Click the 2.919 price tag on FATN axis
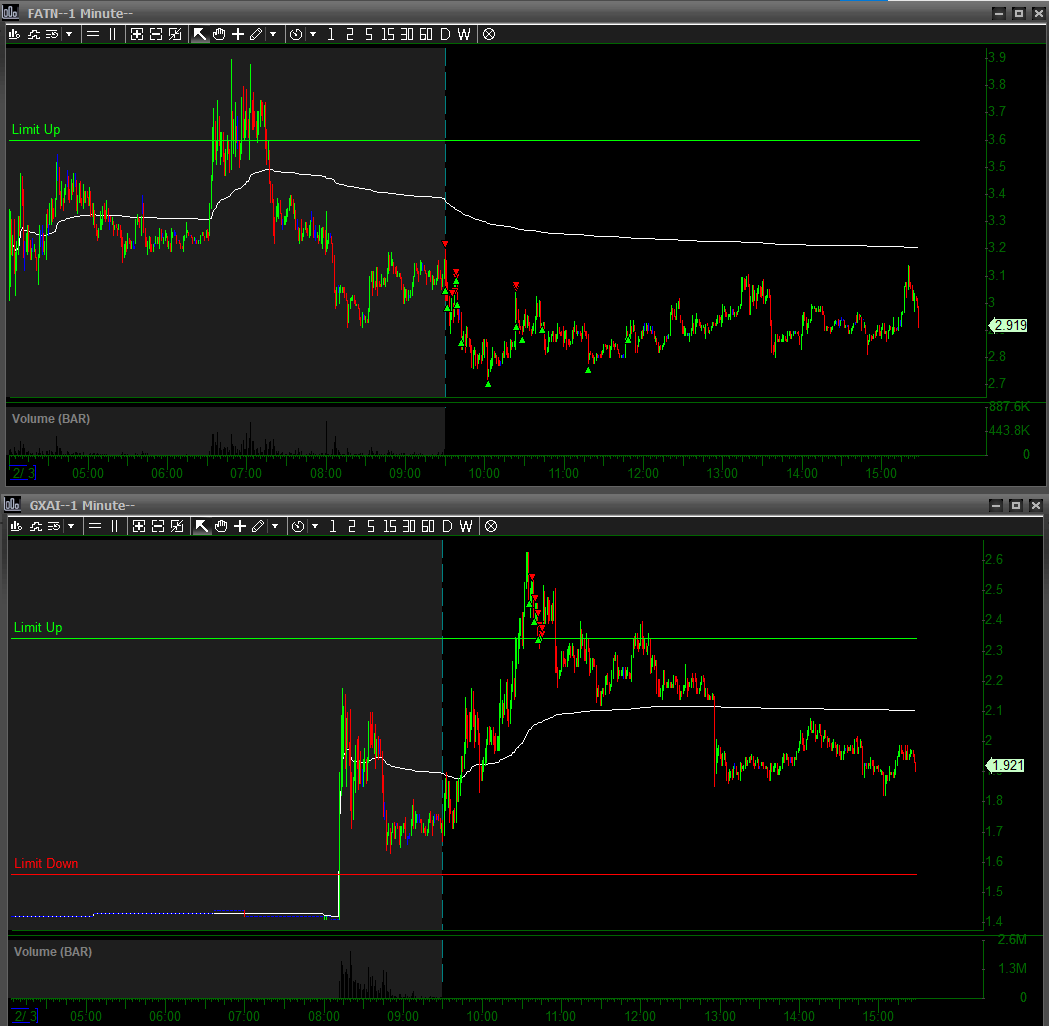The image size is (1049, 1026). coord(1009,326)
